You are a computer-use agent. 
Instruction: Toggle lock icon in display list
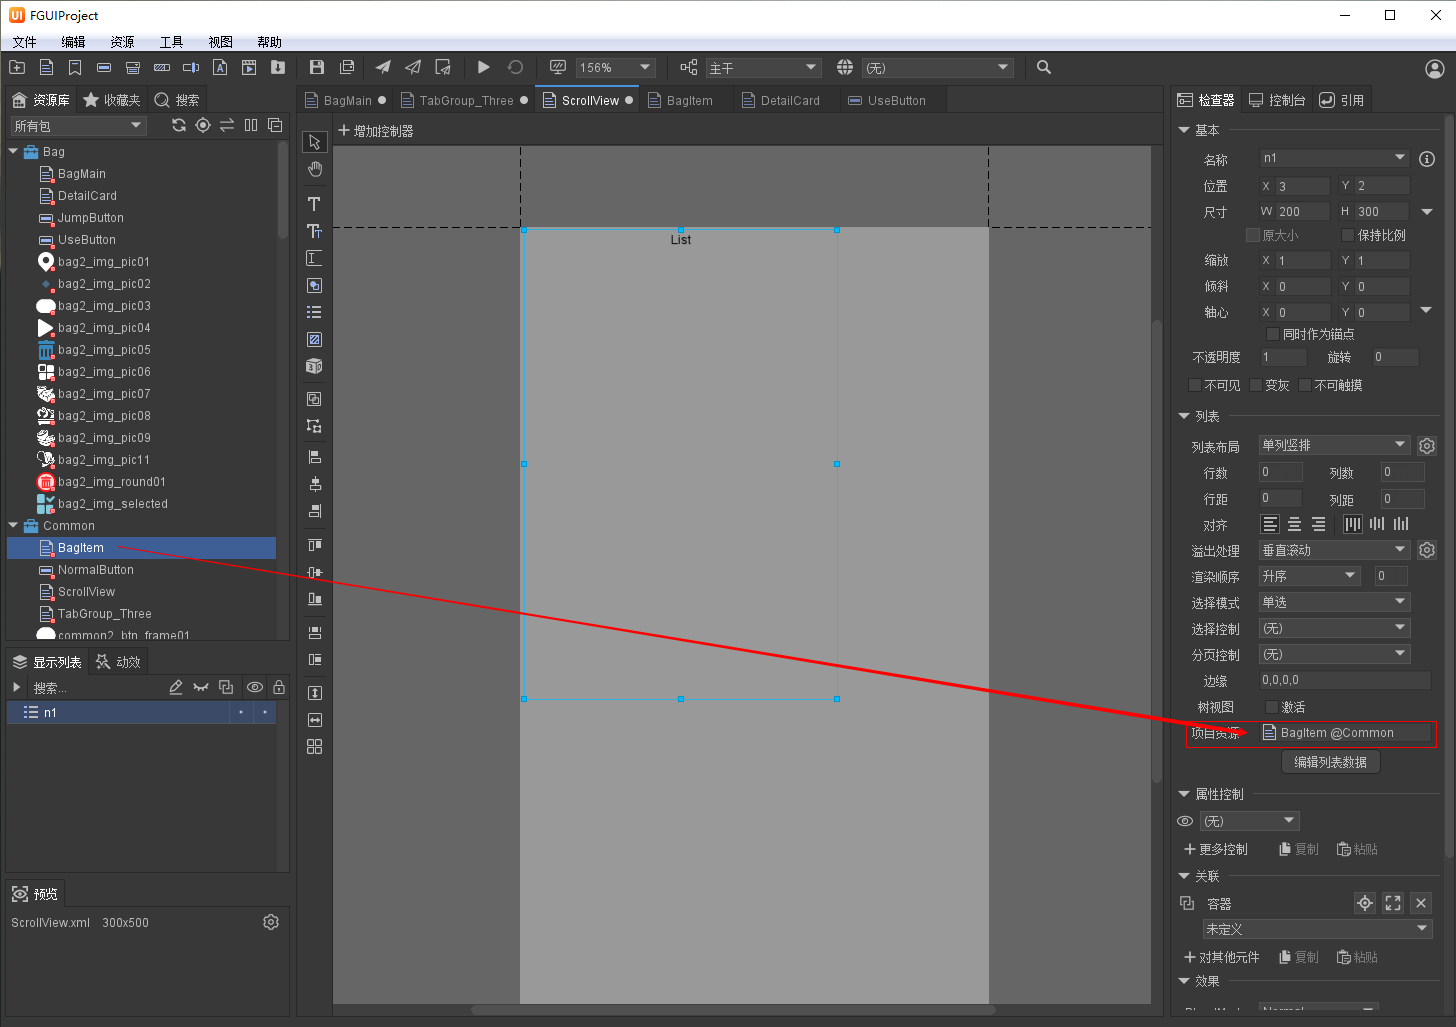[279, 687]
